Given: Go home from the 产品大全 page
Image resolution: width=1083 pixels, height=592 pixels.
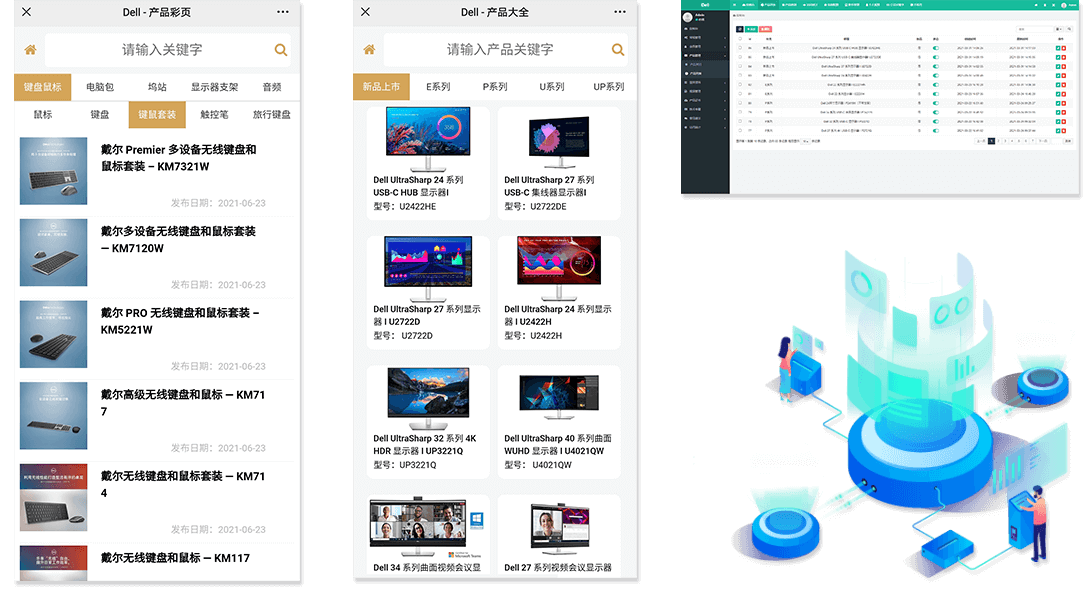Looking at the screenshot, I should [x=370, y=50].
